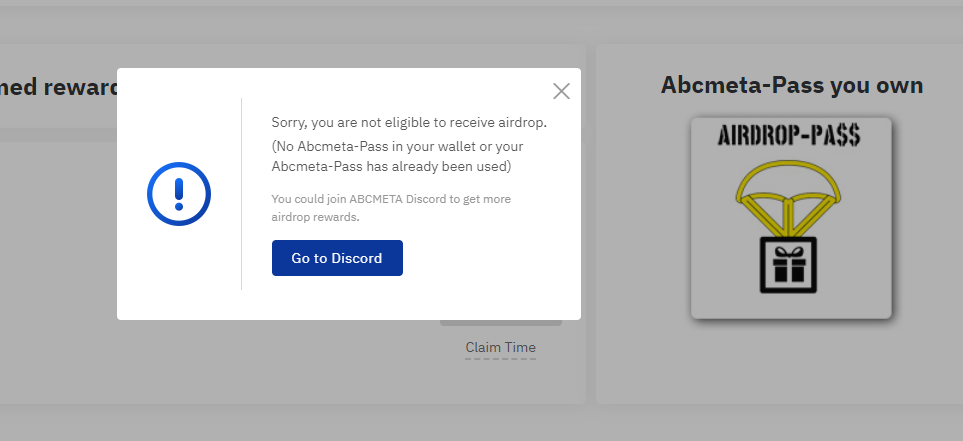Select the Airdrop-Pass NFT card
Image resolution: width=963 pixels, height=441 pixels.
point(791,218)
